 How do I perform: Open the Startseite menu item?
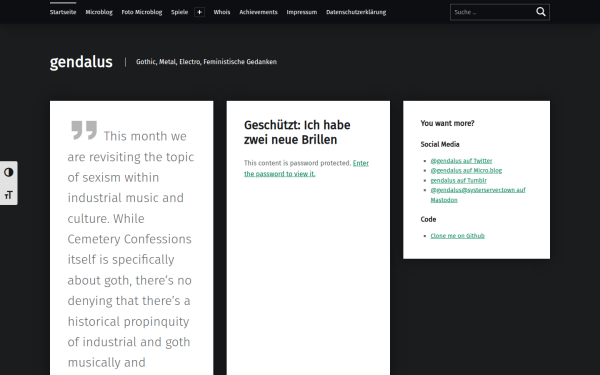pyautogui.click(x=63, y=12)
